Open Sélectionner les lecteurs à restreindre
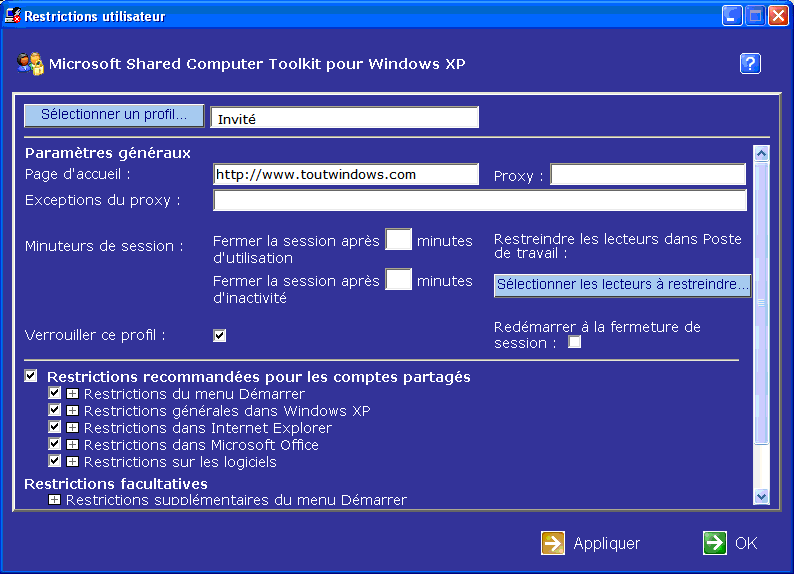795x575 pixels. tap(622, 285)
